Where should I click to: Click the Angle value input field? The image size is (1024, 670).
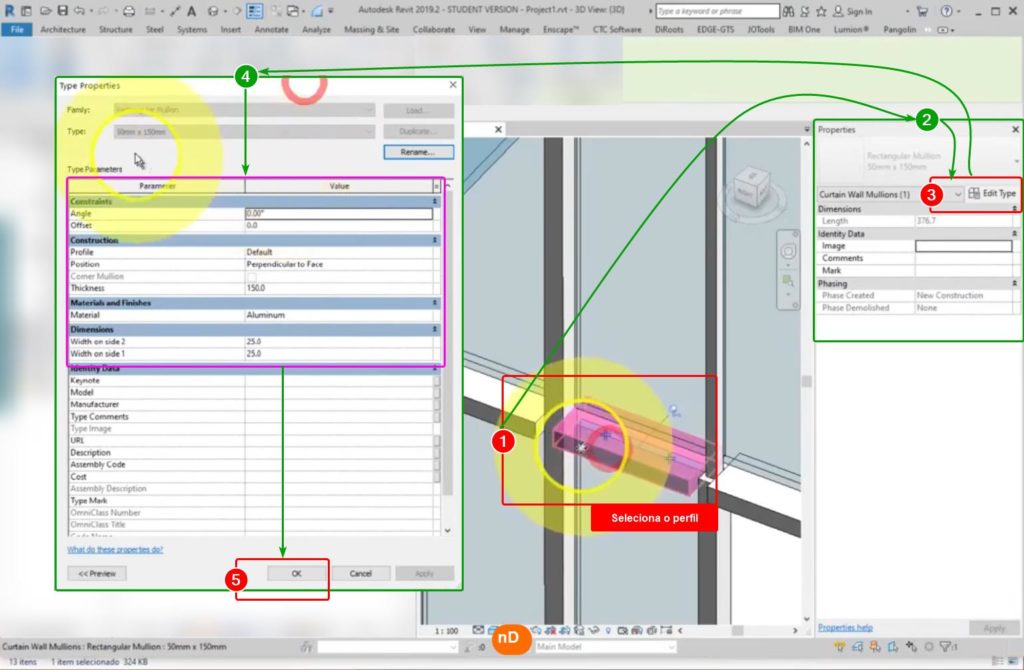338,214
